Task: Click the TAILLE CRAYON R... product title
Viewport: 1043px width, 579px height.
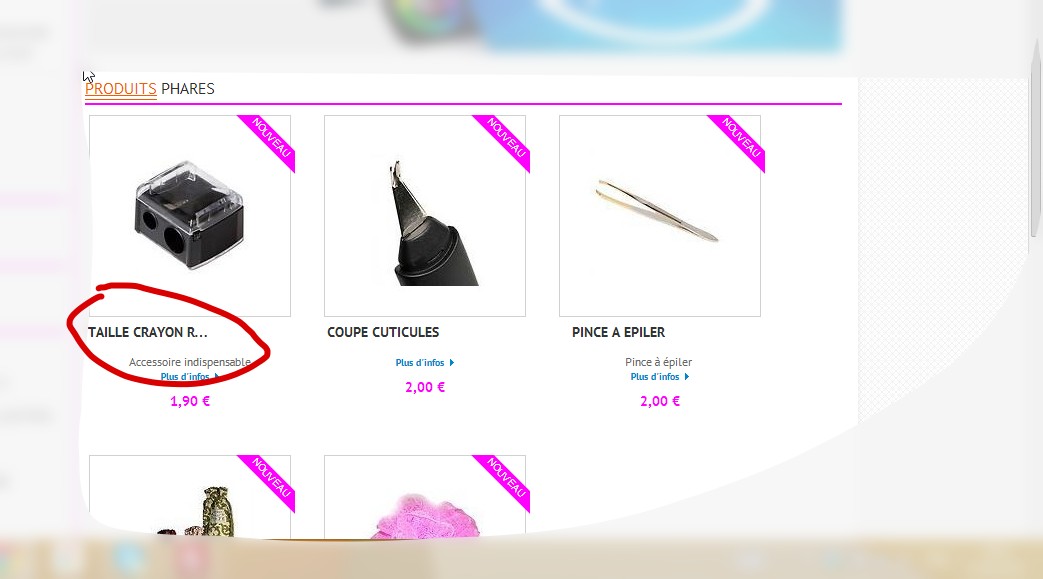Action: click(x=148, y=332)
